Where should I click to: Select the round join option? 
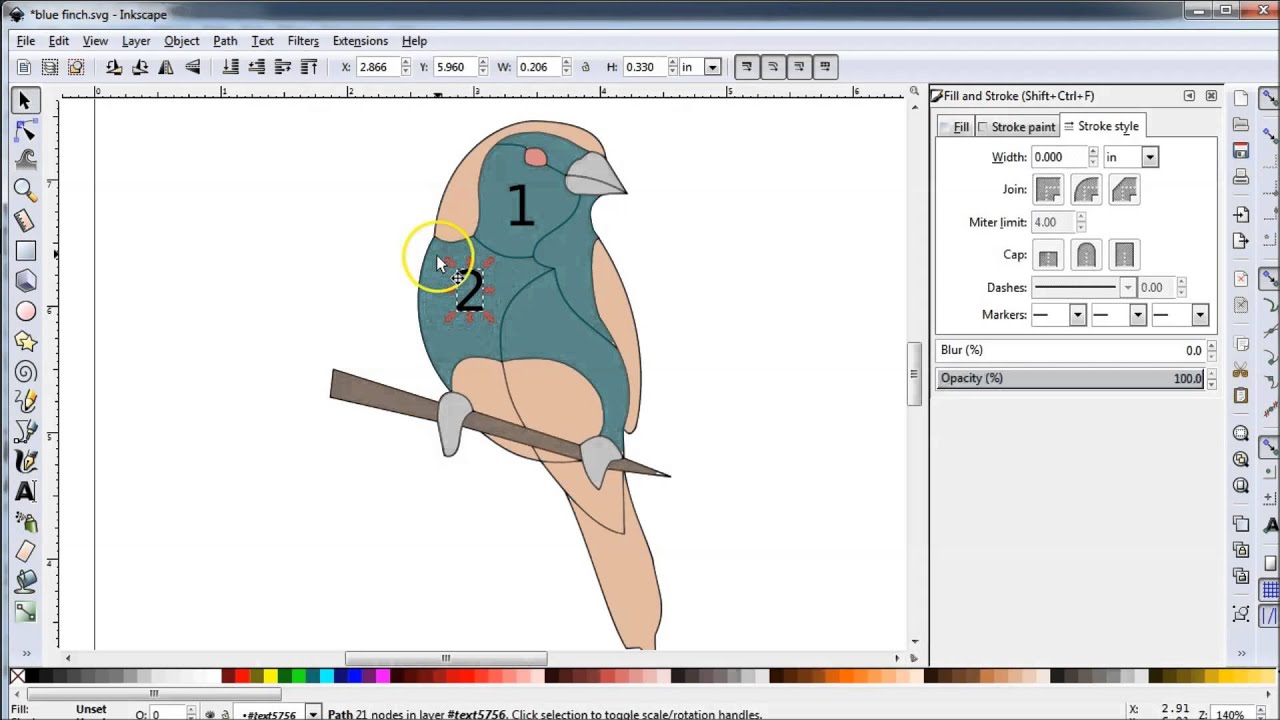point(1086,189)
